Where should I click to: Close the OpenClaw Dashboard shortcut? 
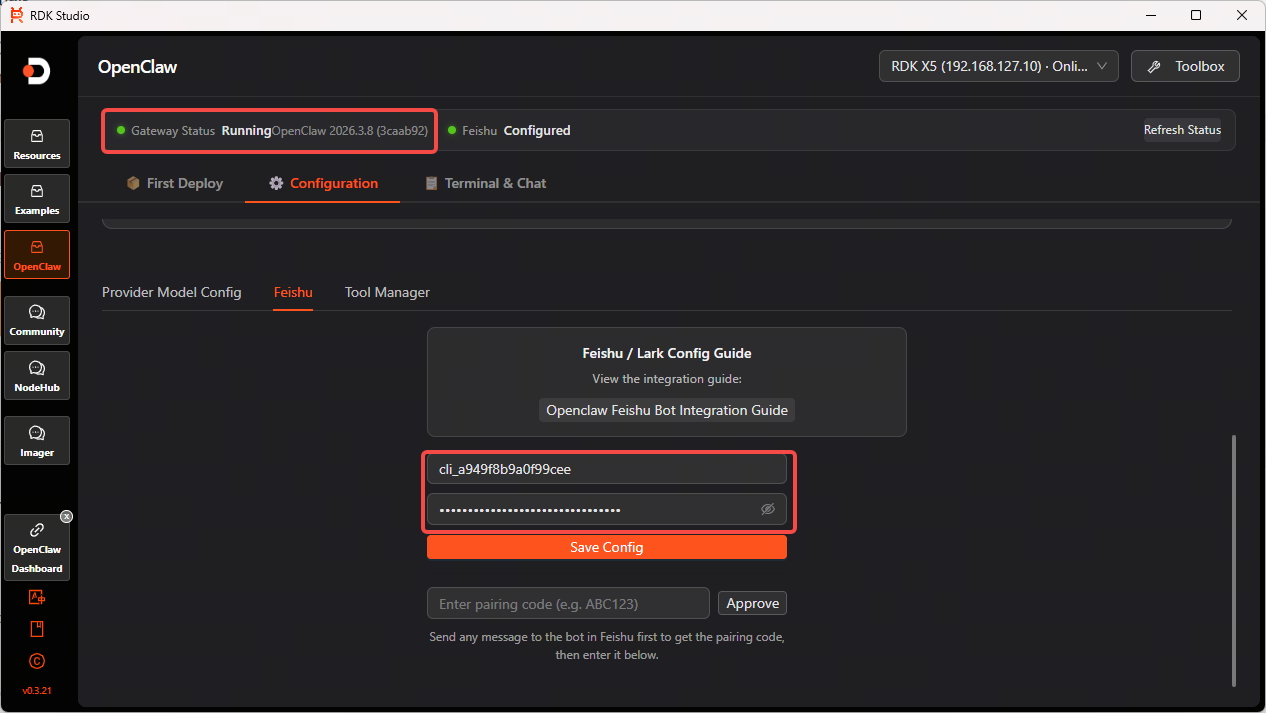66,517
